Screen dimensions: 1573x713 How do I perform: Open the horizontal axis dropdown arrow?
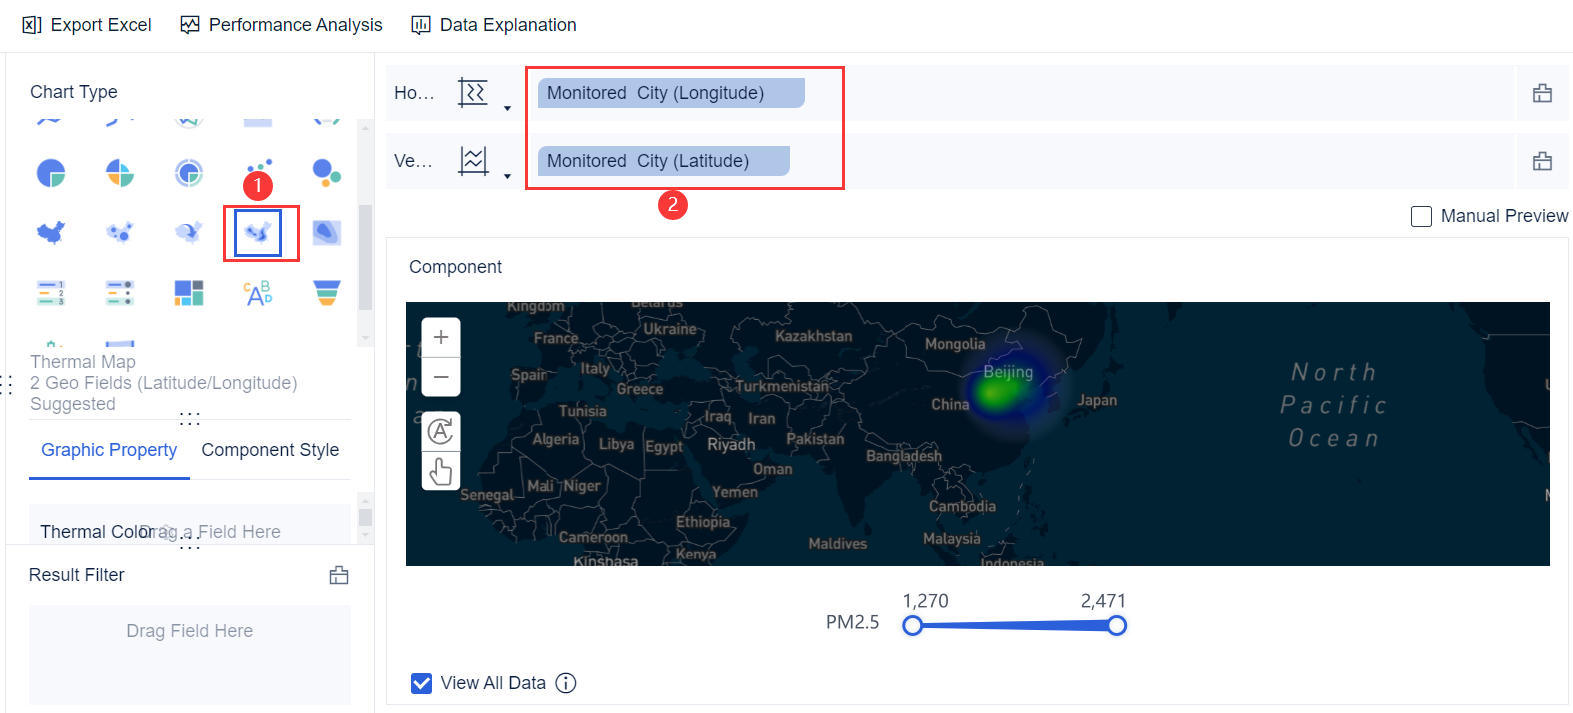[x=507, y=108]
